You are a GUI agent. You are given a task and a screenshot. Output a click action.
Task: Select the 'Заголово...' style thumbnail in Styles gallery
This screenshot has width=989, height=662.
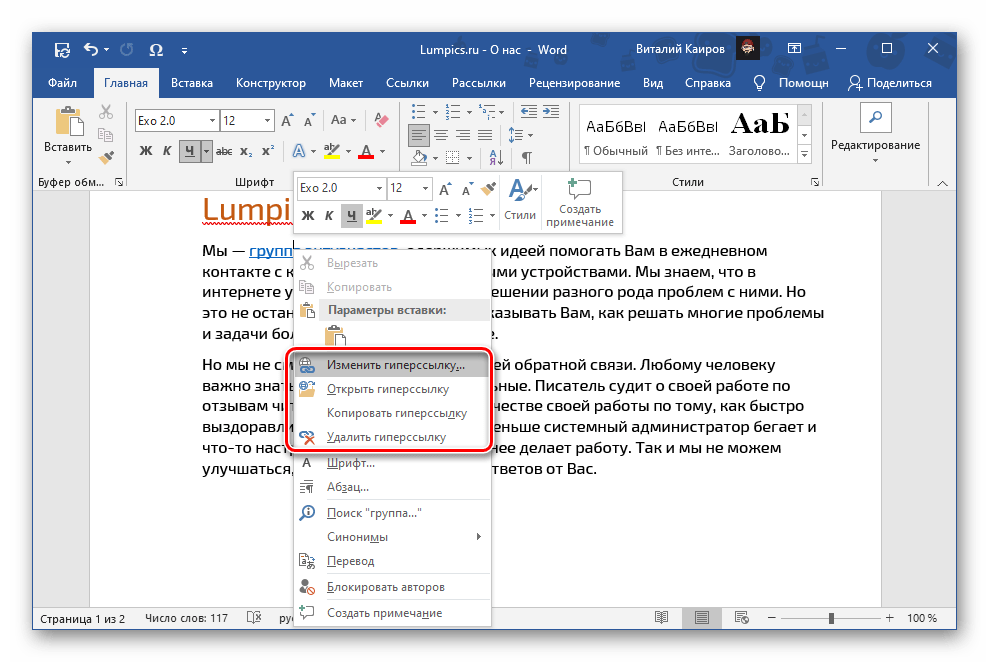pyautogui.click(x=760, y=133)
